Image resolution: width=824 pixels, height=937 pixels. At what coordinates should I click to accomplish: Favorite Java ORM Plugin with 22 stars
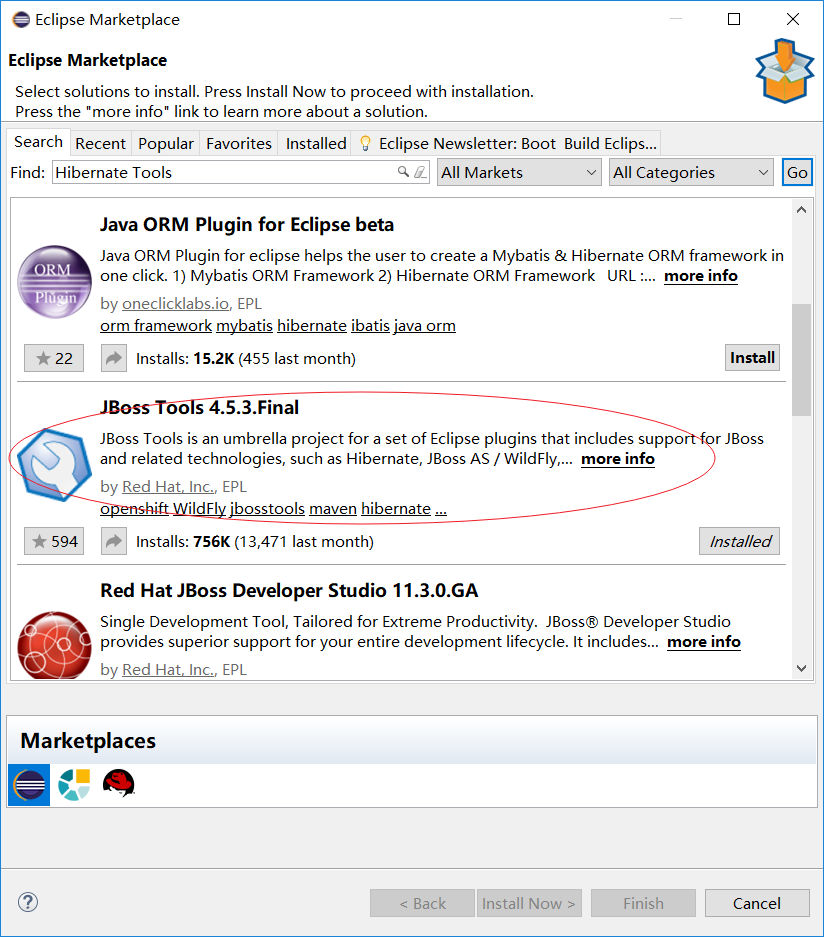54,358
